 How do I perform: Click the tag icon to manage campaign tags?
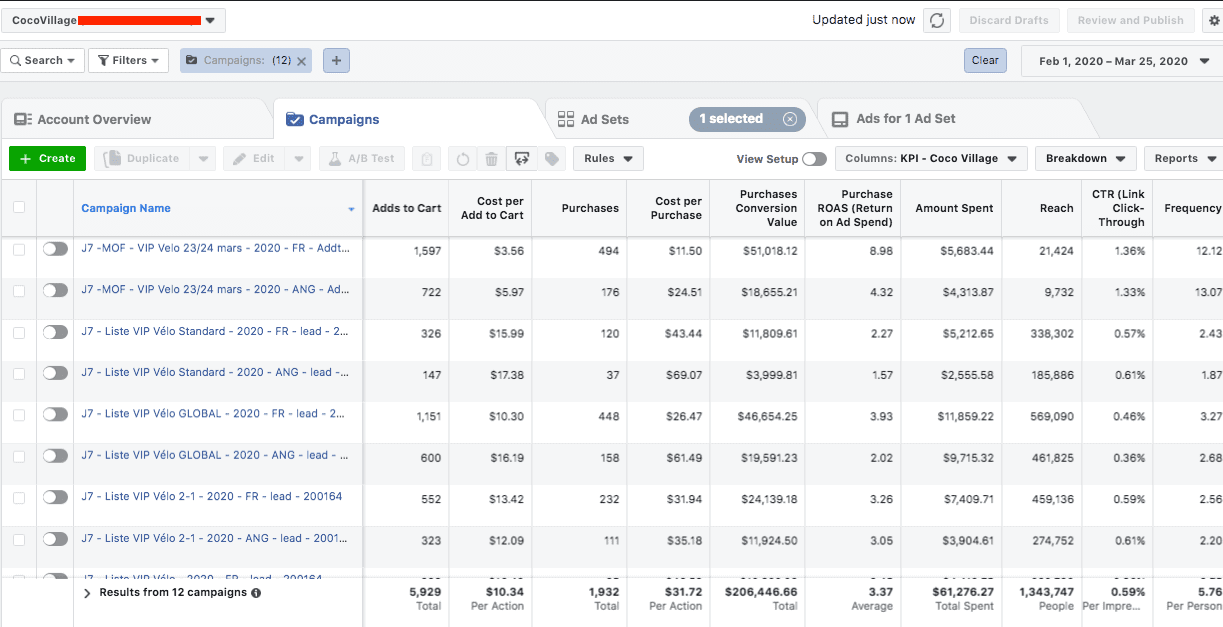(x=551, y=158)
